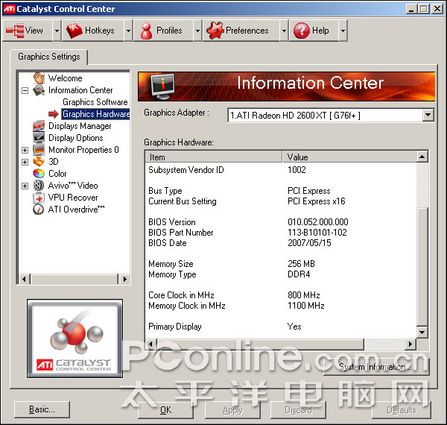Click the hardware list scroll-down arrow
Image resolution: width=447 pixels, height=425 pixels.
coord(422,332)
